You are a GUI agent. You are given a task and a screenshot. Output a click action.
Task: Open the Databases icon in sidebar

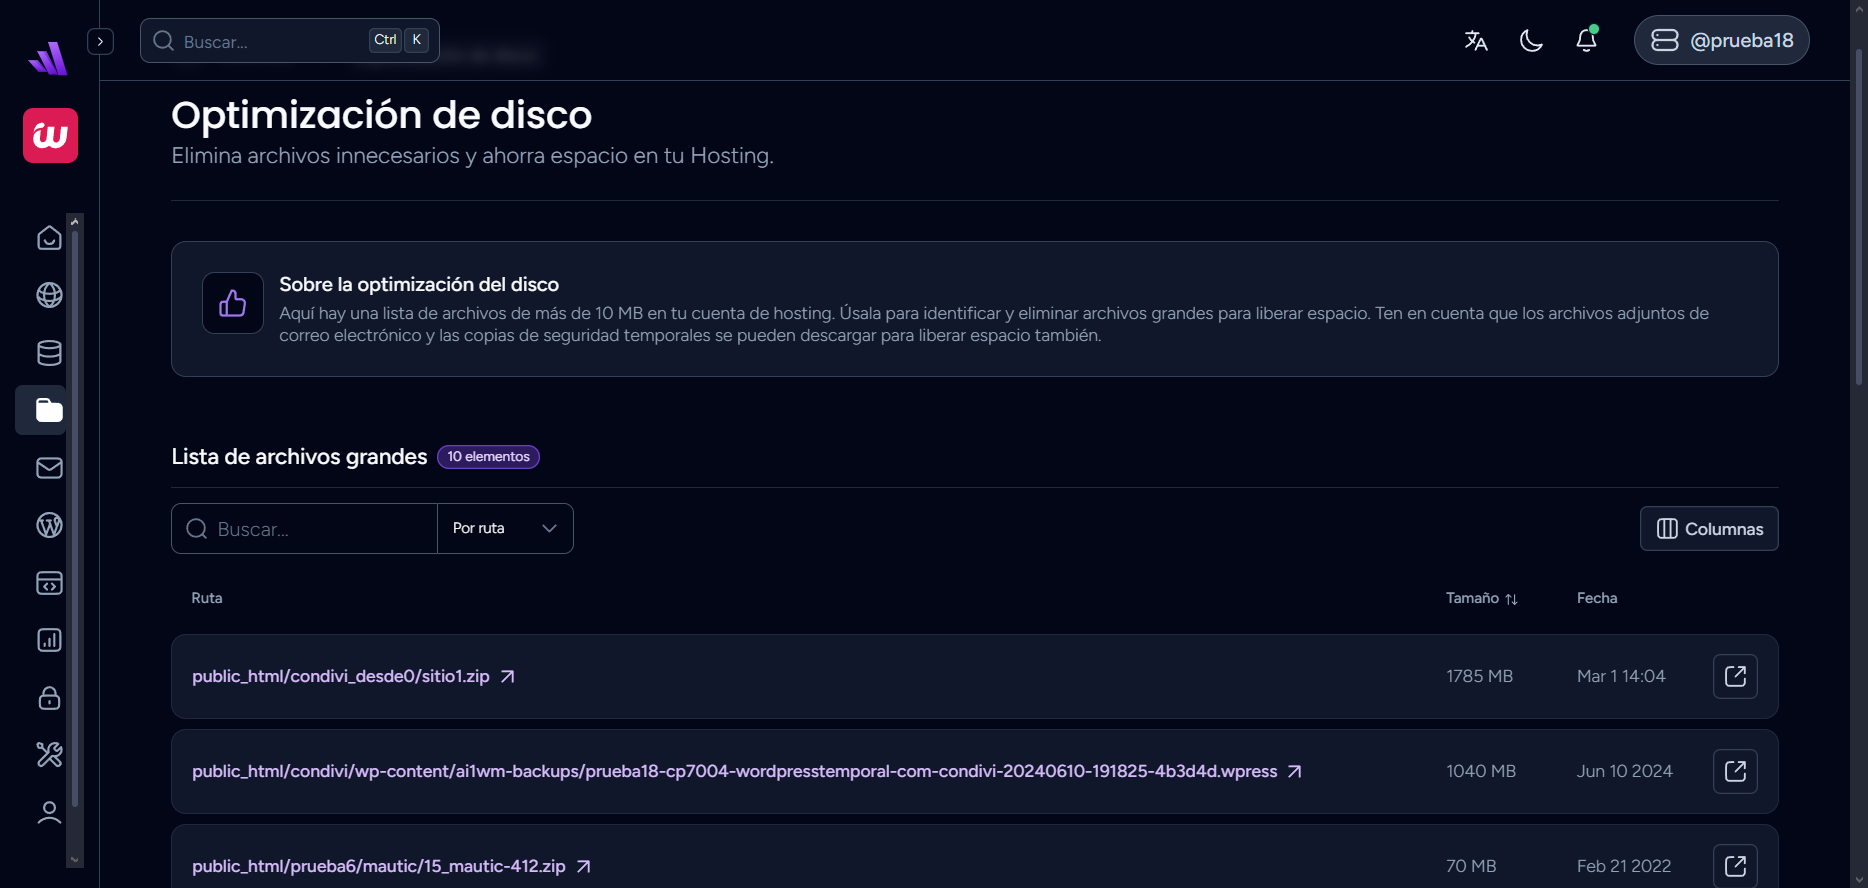[49, 353]
